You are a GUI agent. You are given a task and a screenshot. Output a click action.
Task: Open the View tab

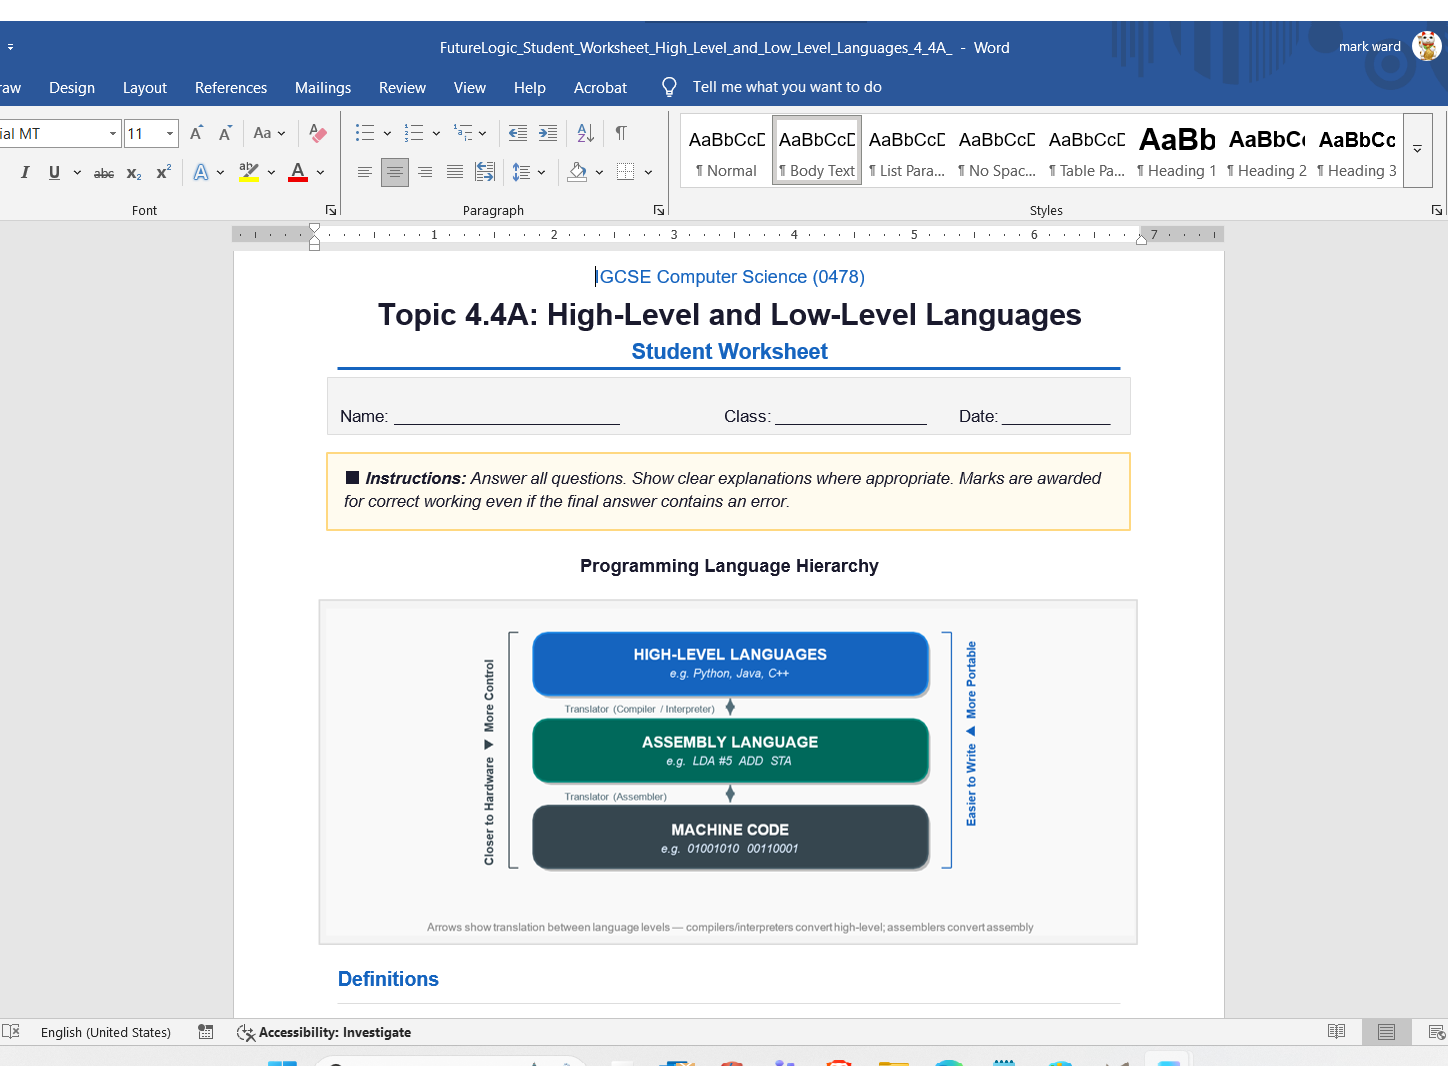pos(470,88)
